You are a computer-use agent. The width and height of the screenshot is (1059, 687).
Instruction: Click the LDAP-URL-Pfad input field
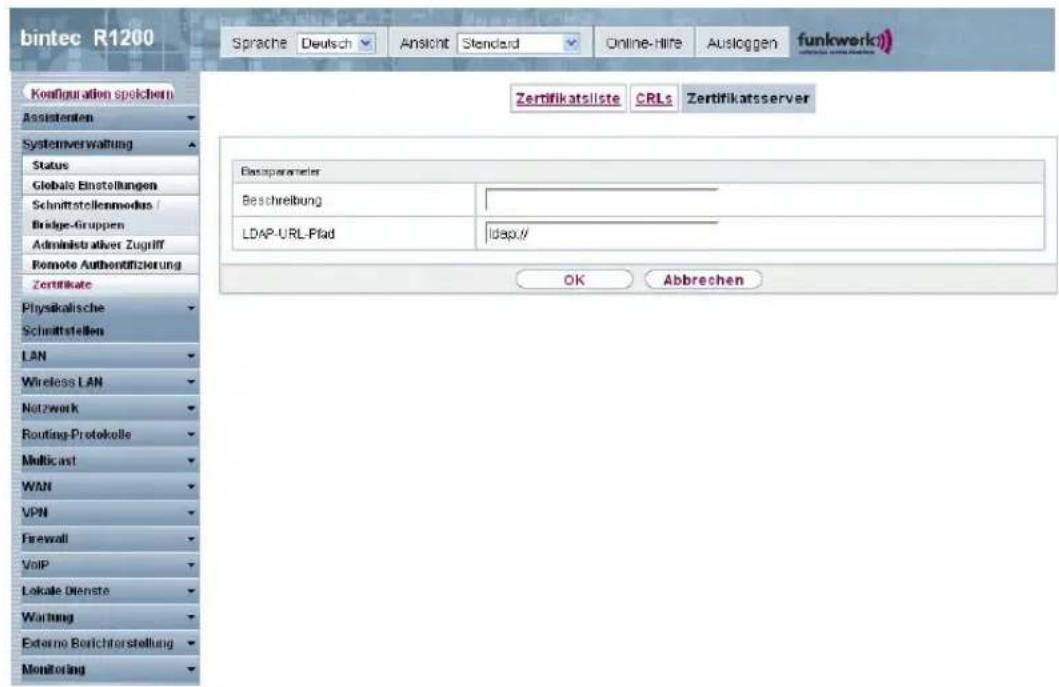601,234
